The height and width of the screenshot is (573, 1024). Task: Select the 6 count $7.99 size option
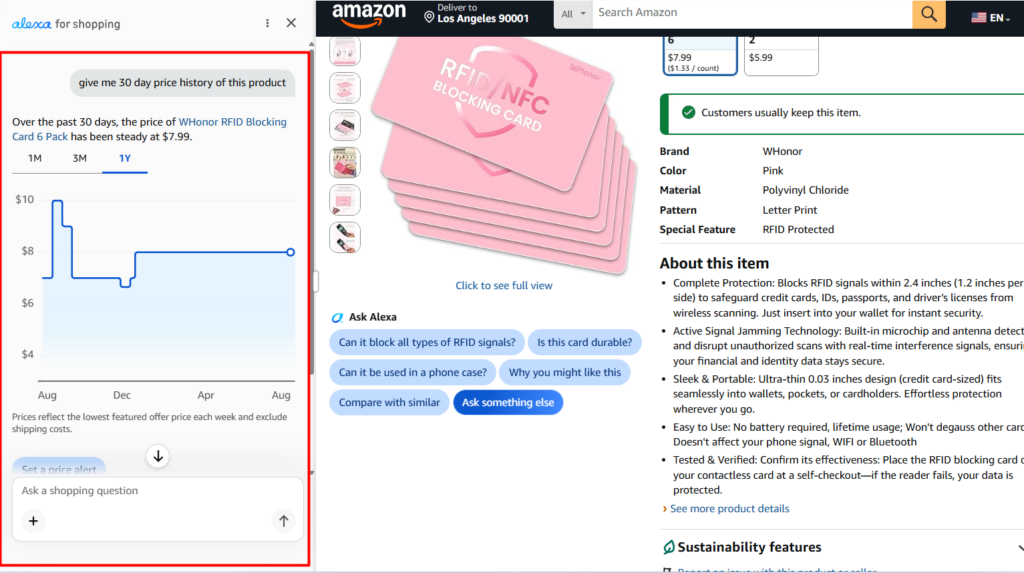(700, 56)
